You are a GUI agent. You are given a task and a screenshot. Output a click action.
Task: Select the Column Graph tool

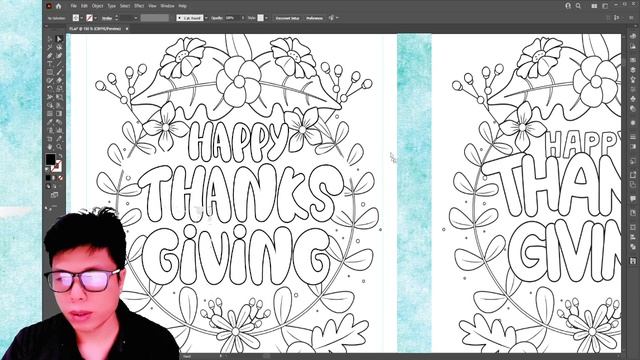[x=59, y=130]
